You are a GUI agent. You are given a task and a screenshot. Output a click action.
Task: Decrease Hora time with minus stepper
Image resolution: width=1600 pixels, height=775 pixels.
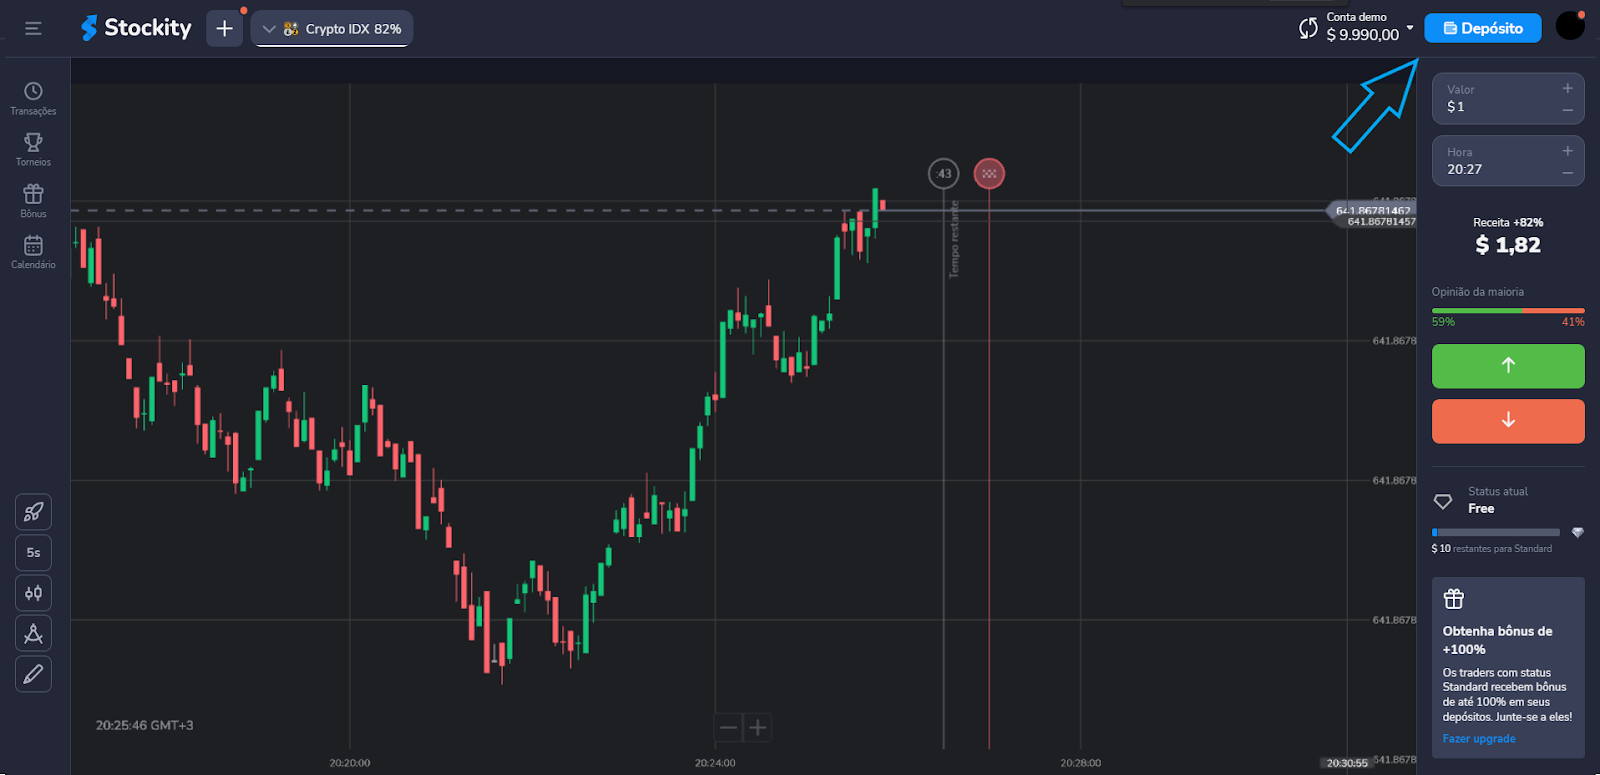pyautogui.click(x=1567, y=174)
